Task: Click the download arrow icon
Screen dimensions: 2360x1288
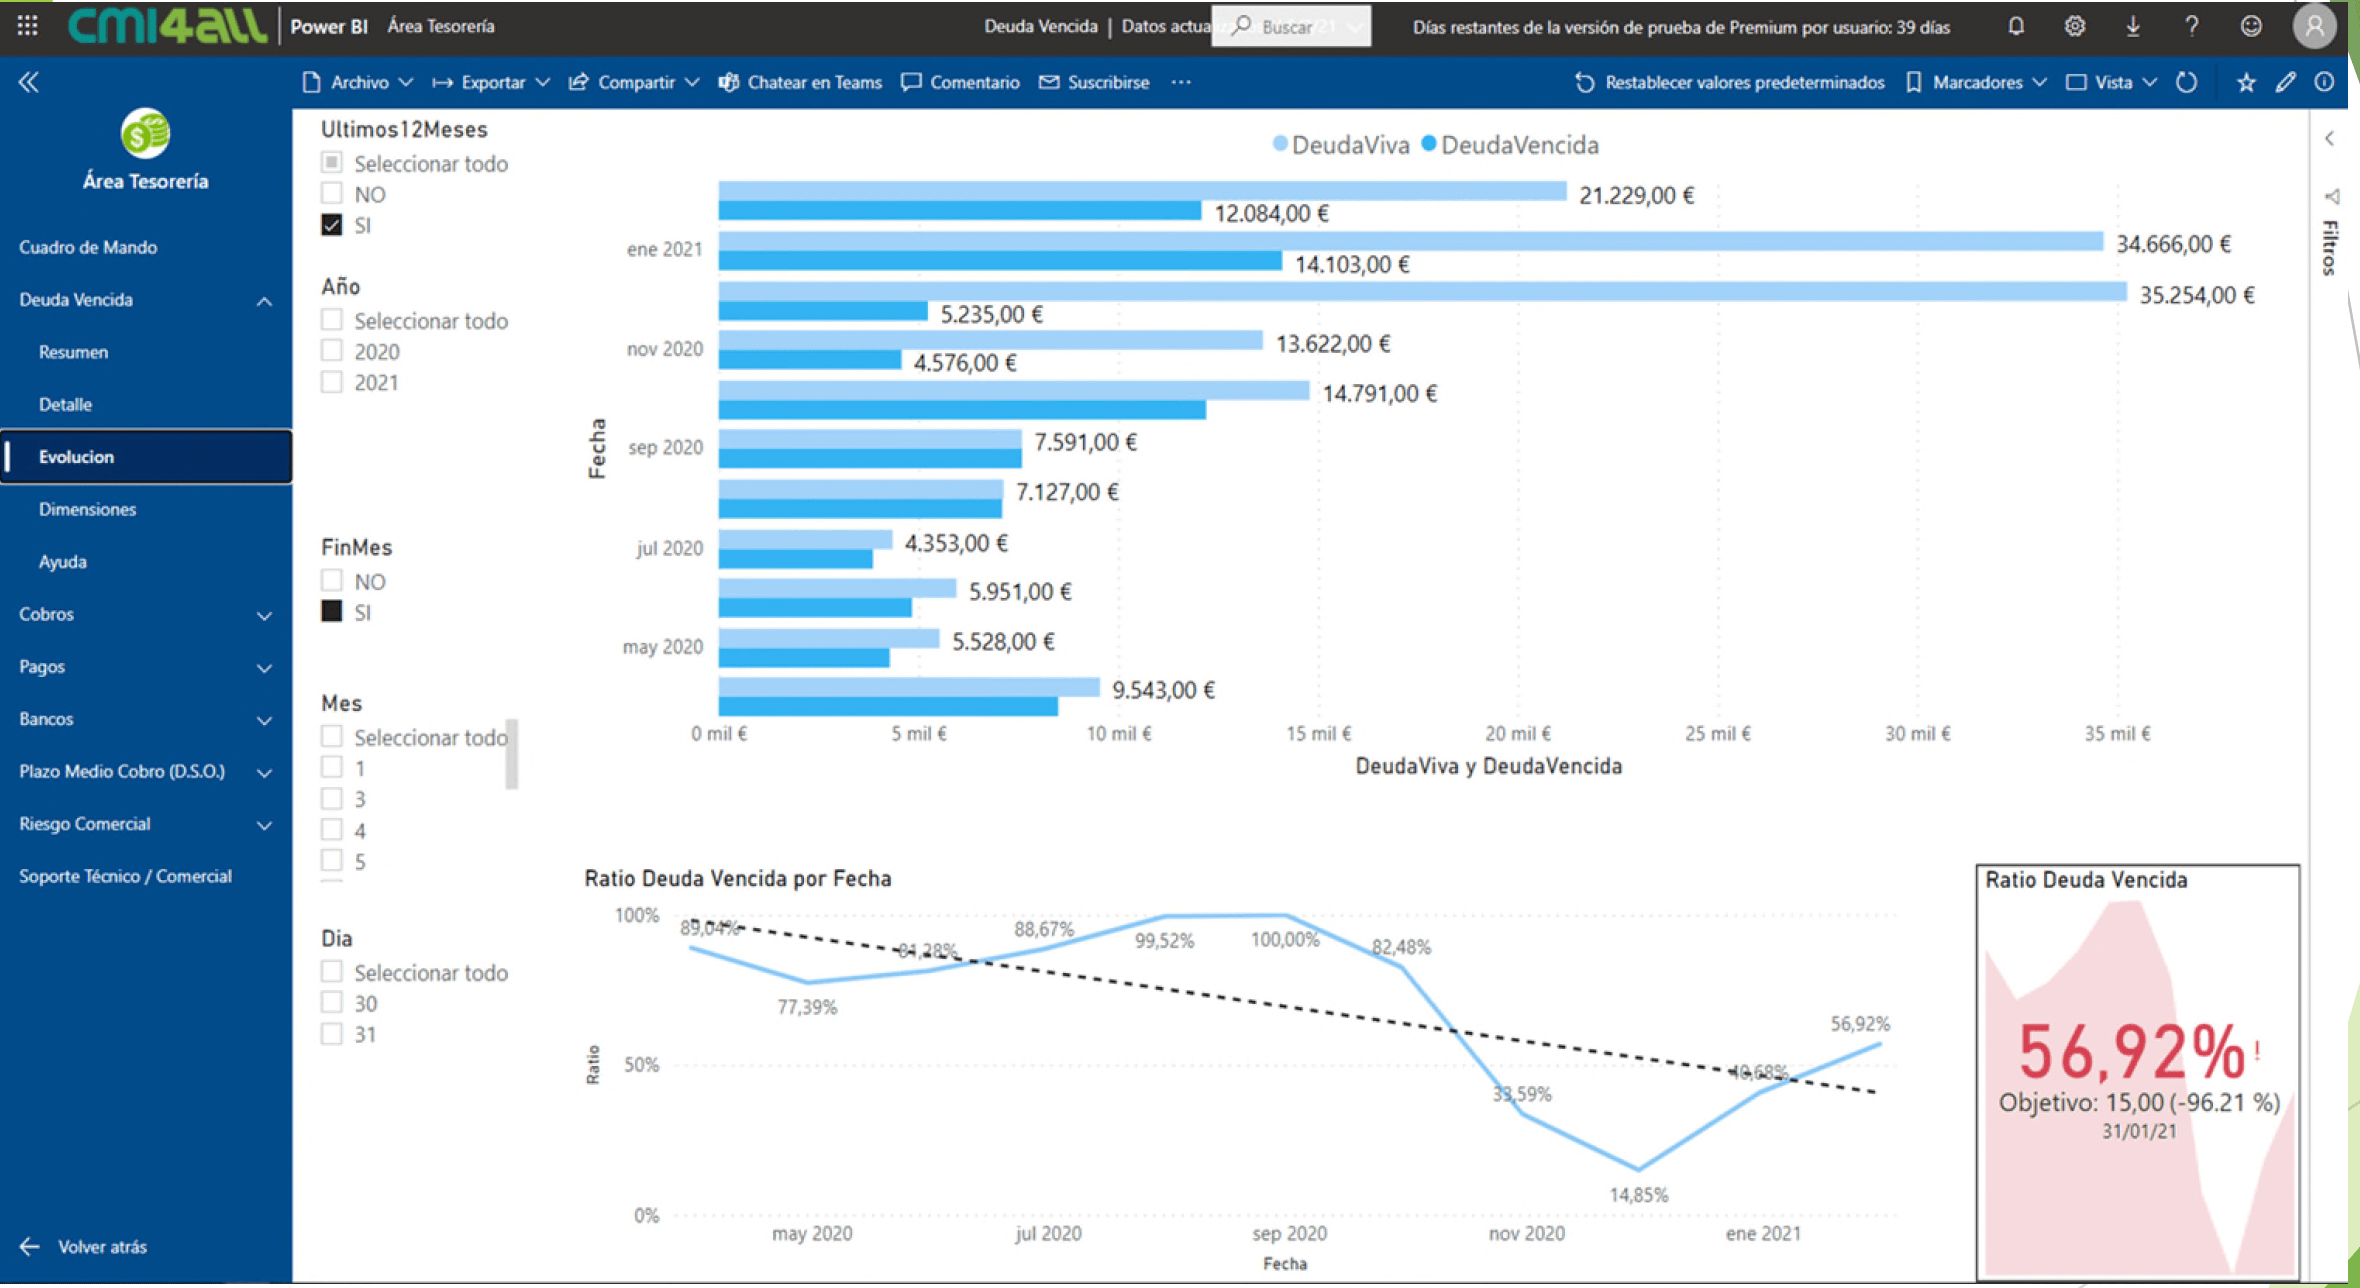Action: point(2132,26)
